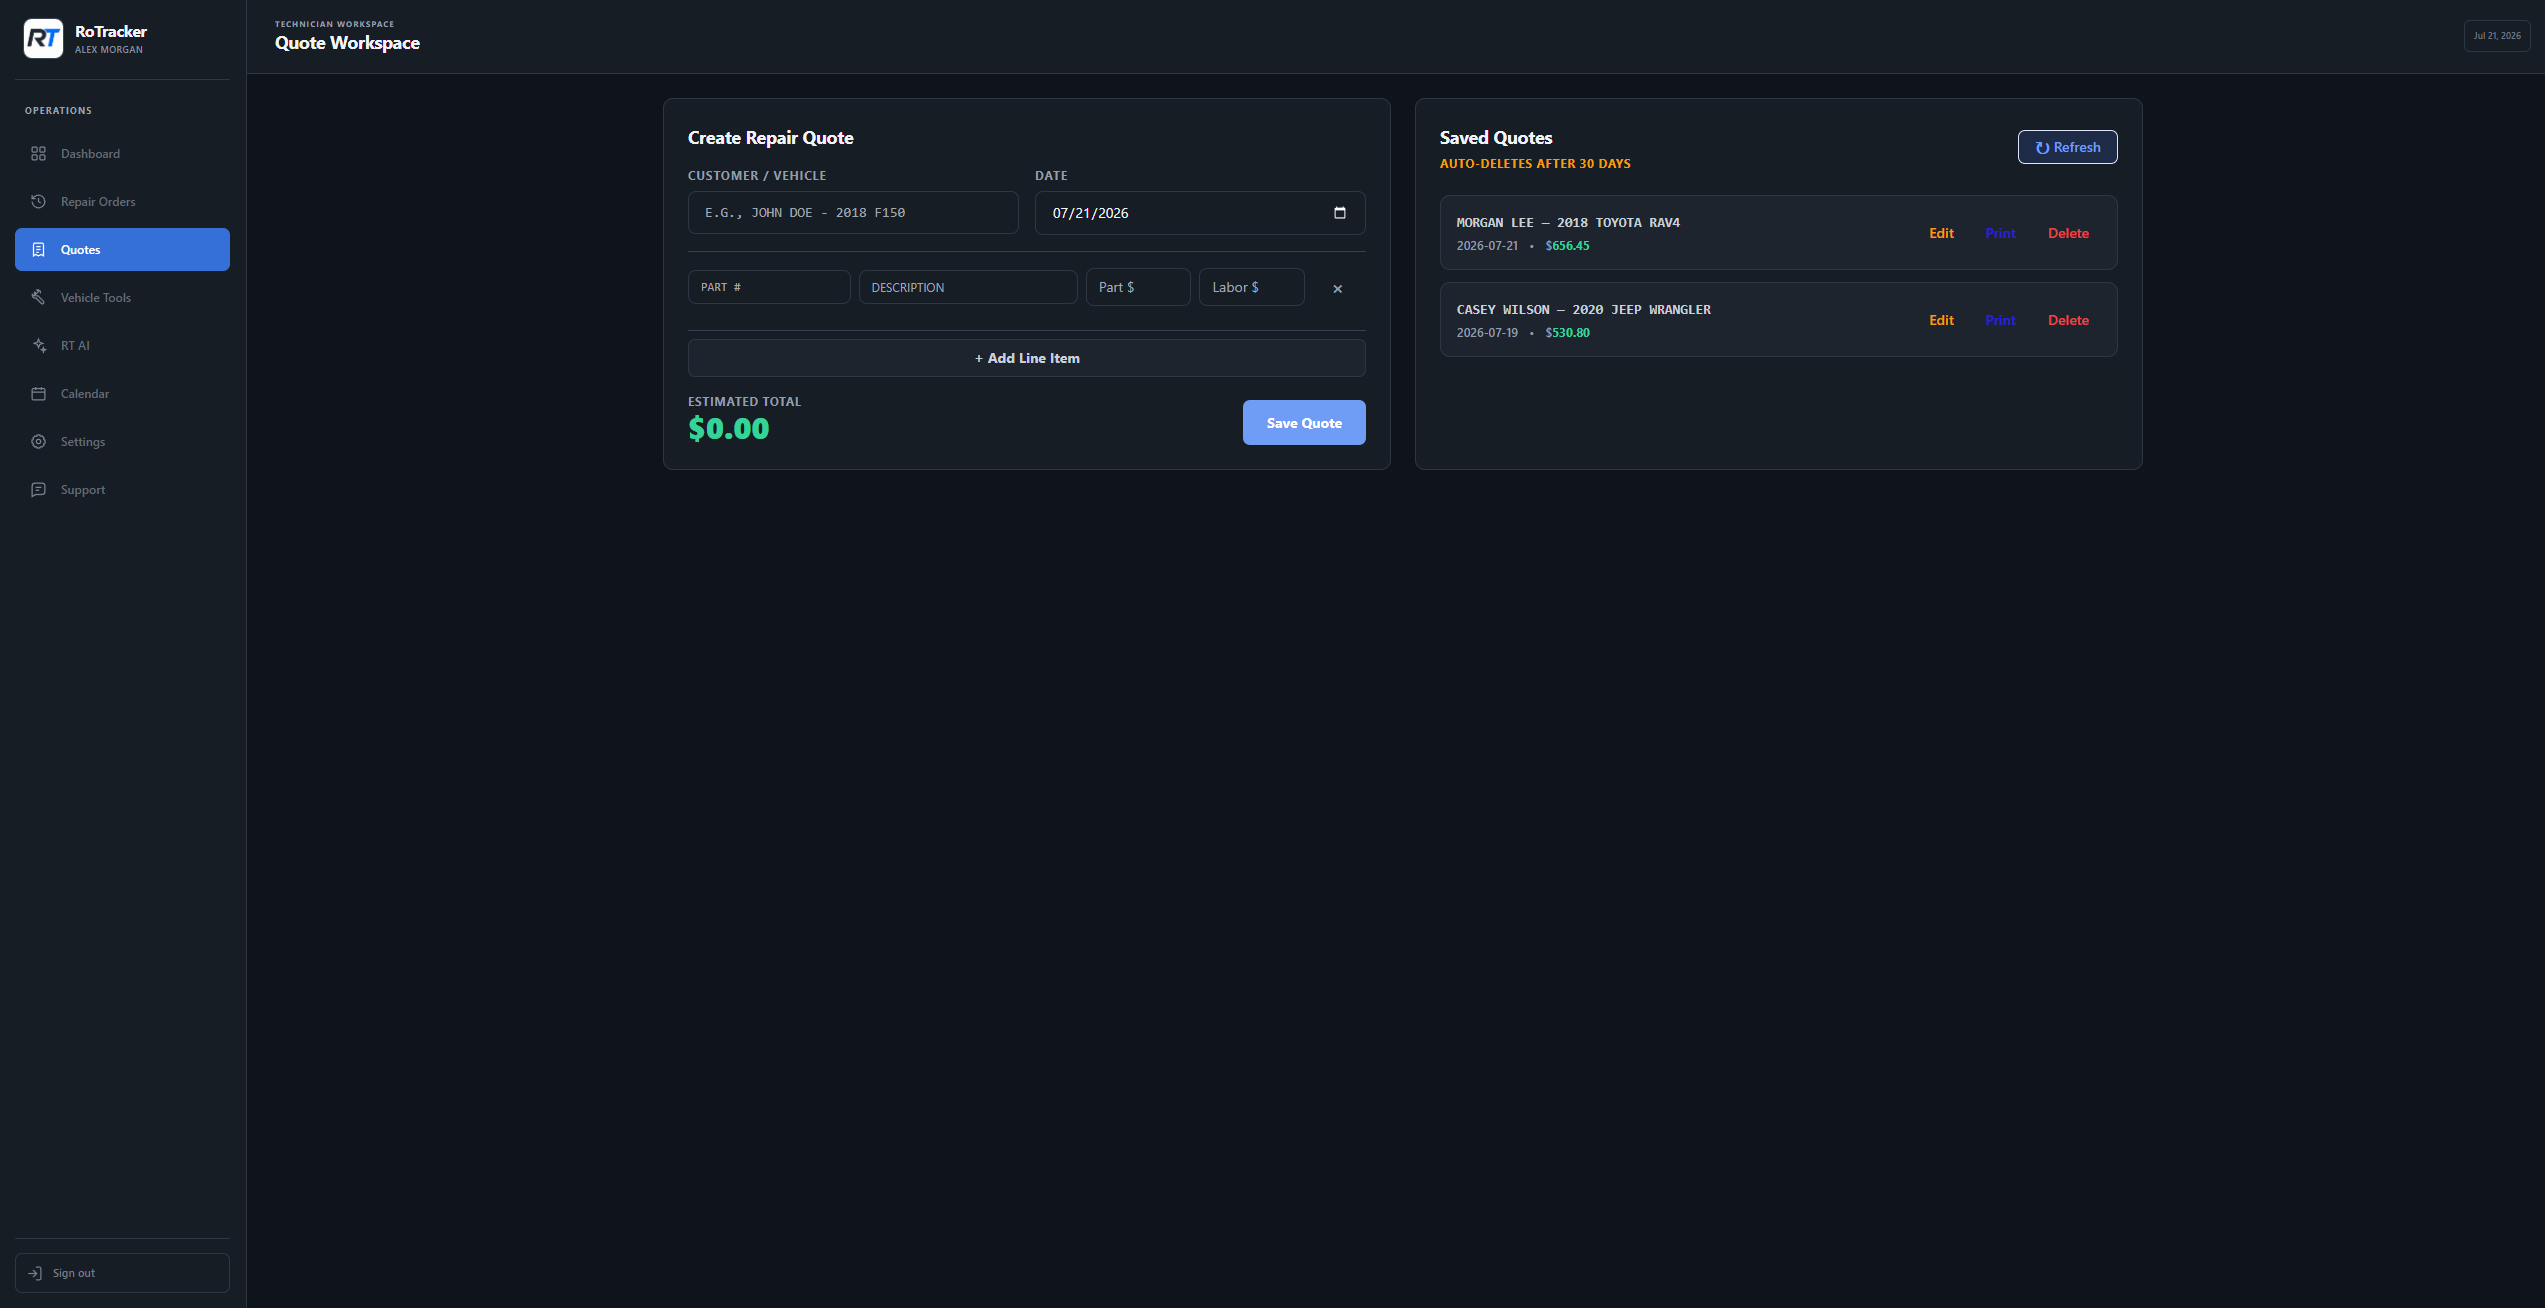This screenshot has height=1308, width=2545.
Task: Click the Jul 21, 2026 date badge
Action: pos(2496,36)
